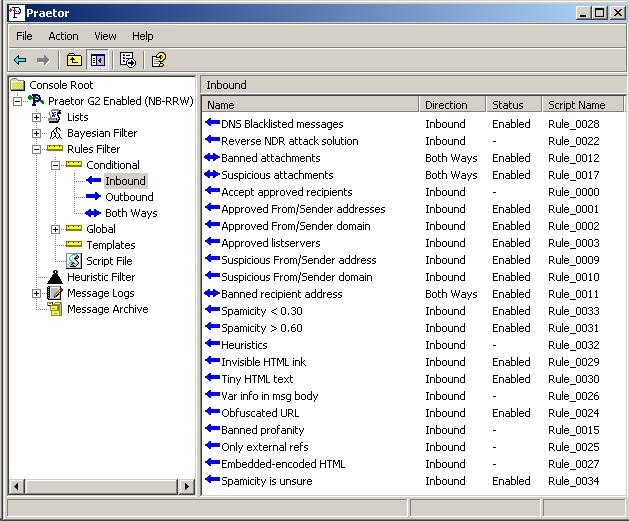Click the Lists node icon

point(55,117)
